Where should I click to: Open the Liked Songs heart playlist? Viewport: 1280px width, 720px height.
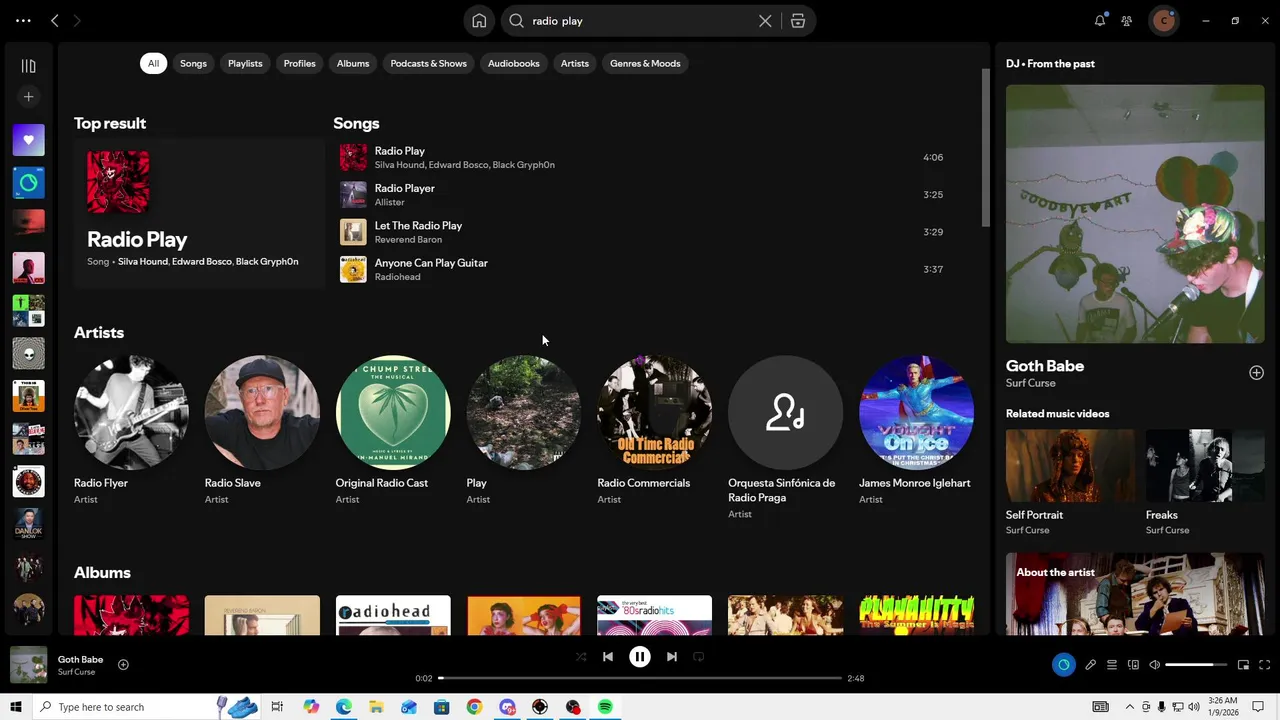point(28,140)
